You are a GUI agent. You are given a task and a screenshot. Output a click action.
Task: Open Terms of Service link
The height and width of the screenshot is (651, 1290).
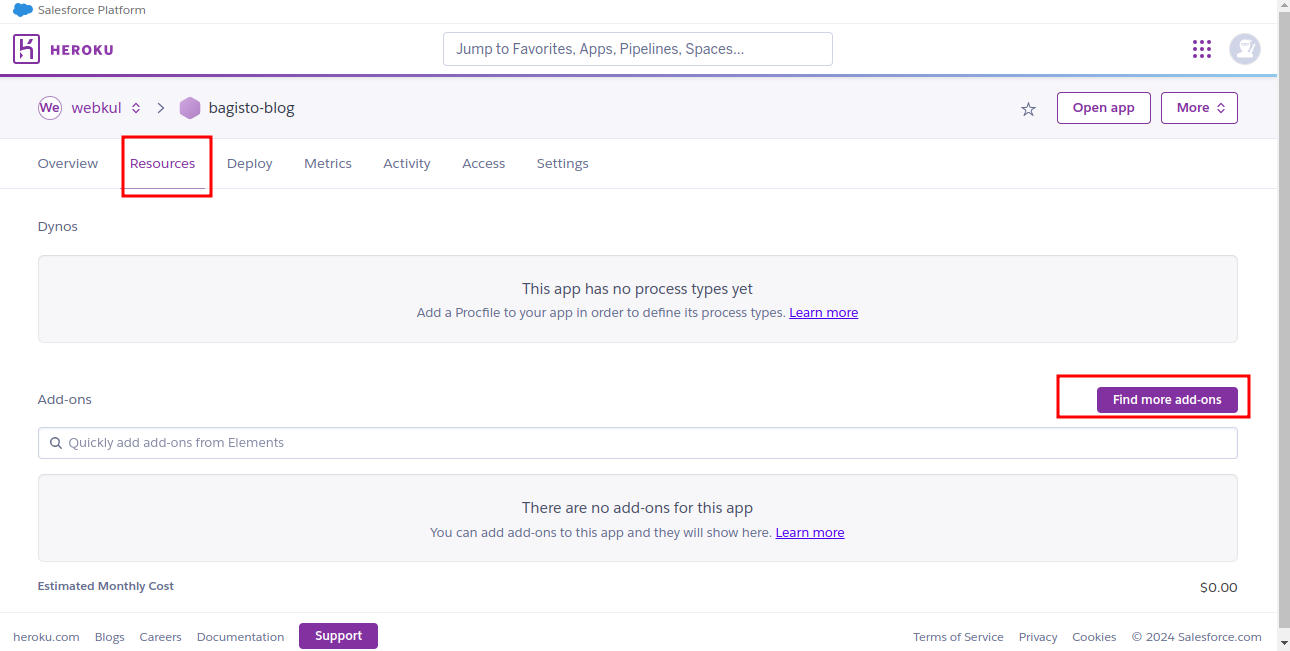coord(958,637)
